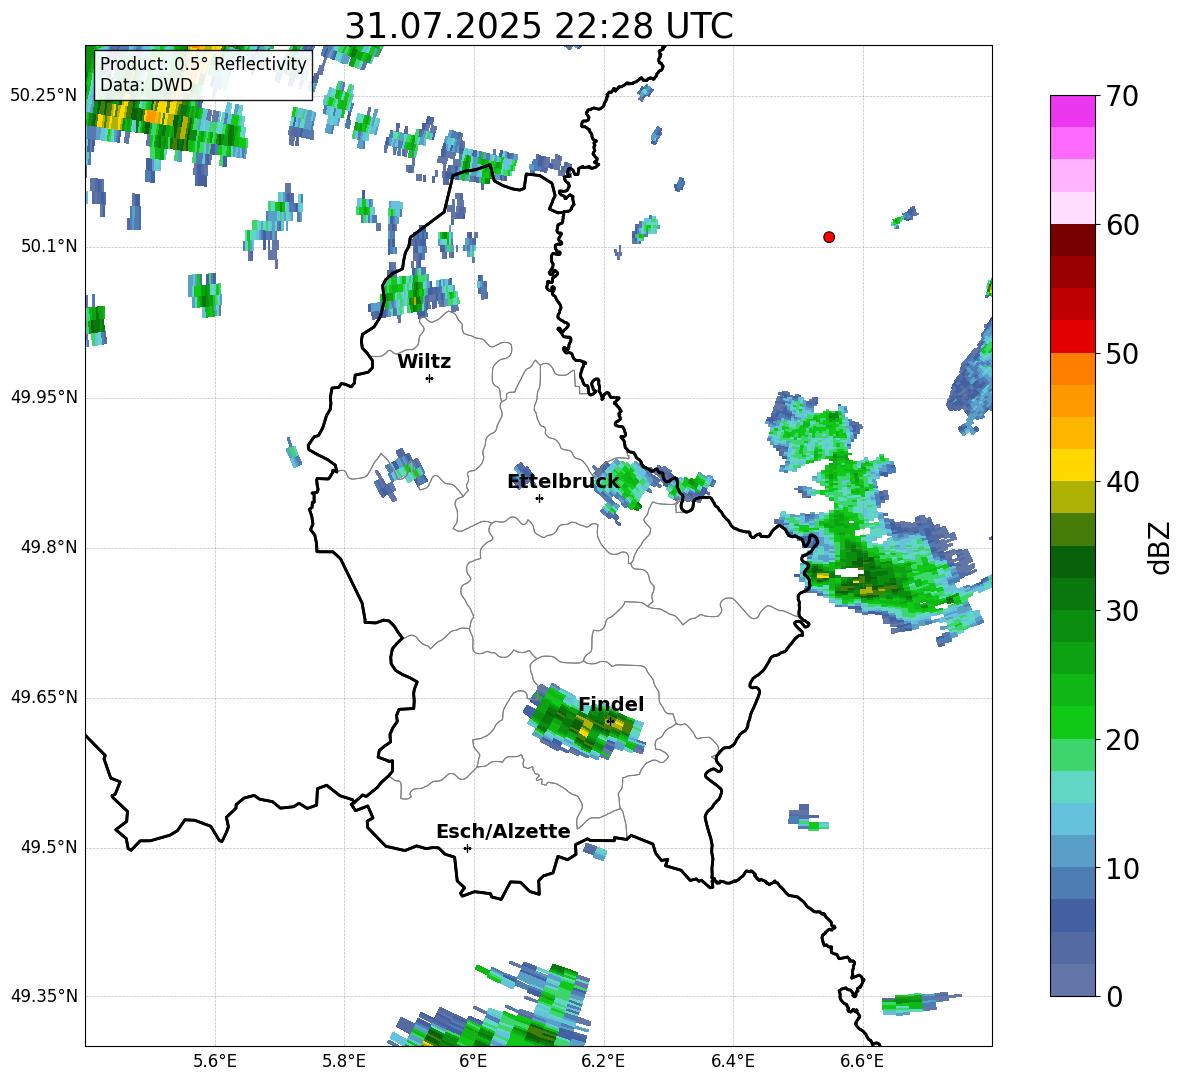Pick the yellow 40 dBZ colorbar swatch

click(1072, 465)
